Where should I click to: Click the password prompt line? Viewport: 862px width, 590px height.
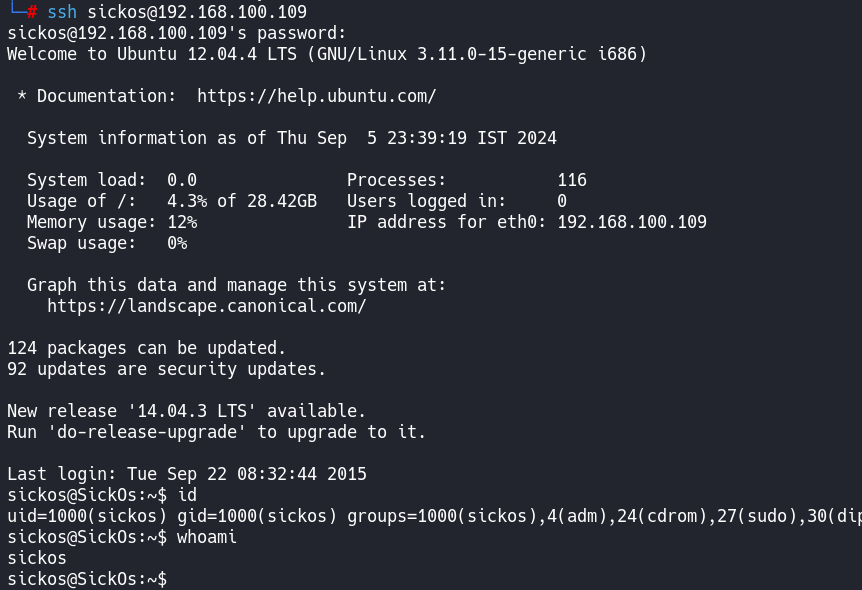[x=177, y=33]
